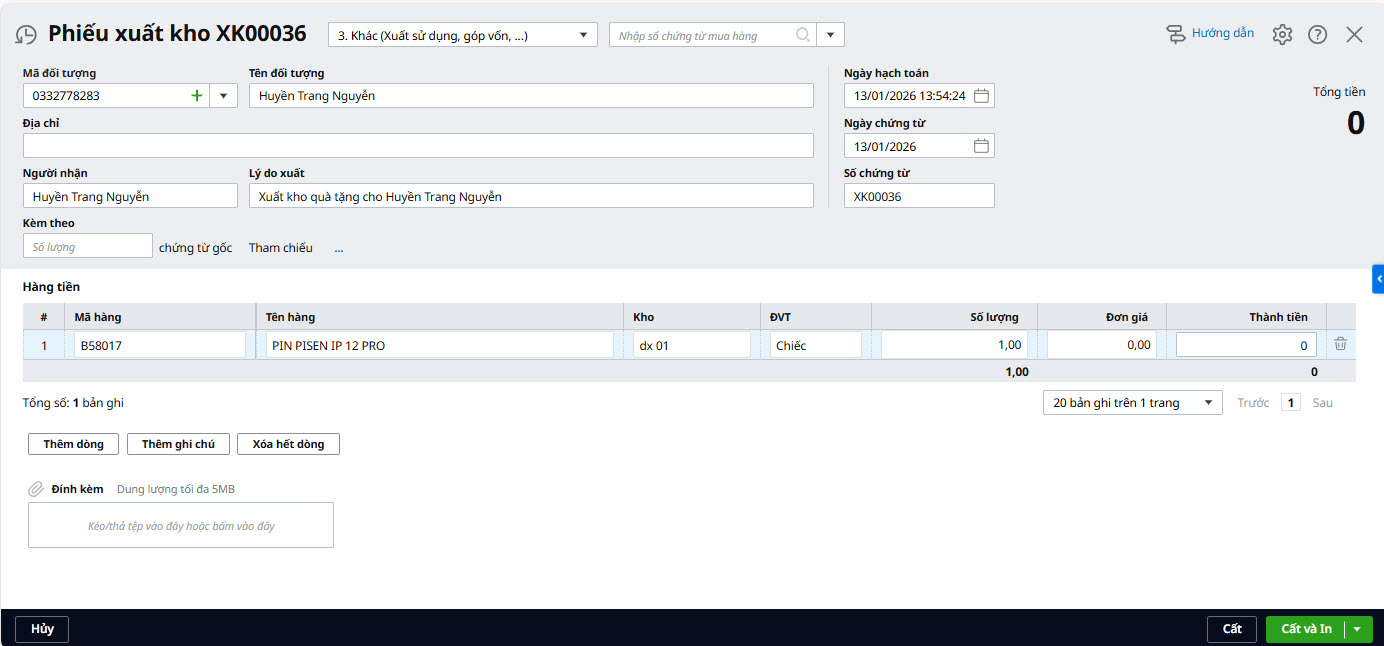Click the Hủy button
The image size is (1384, 646).
click(42, 629)
